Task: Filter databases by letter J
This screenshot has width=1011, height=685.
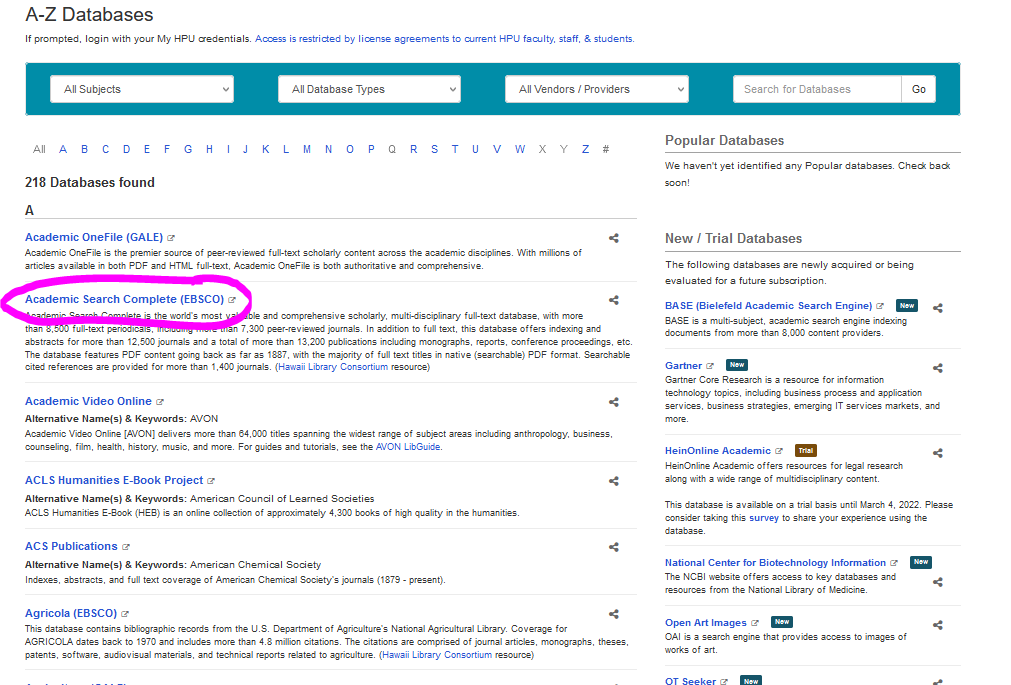Action: (x=245, y=149)
